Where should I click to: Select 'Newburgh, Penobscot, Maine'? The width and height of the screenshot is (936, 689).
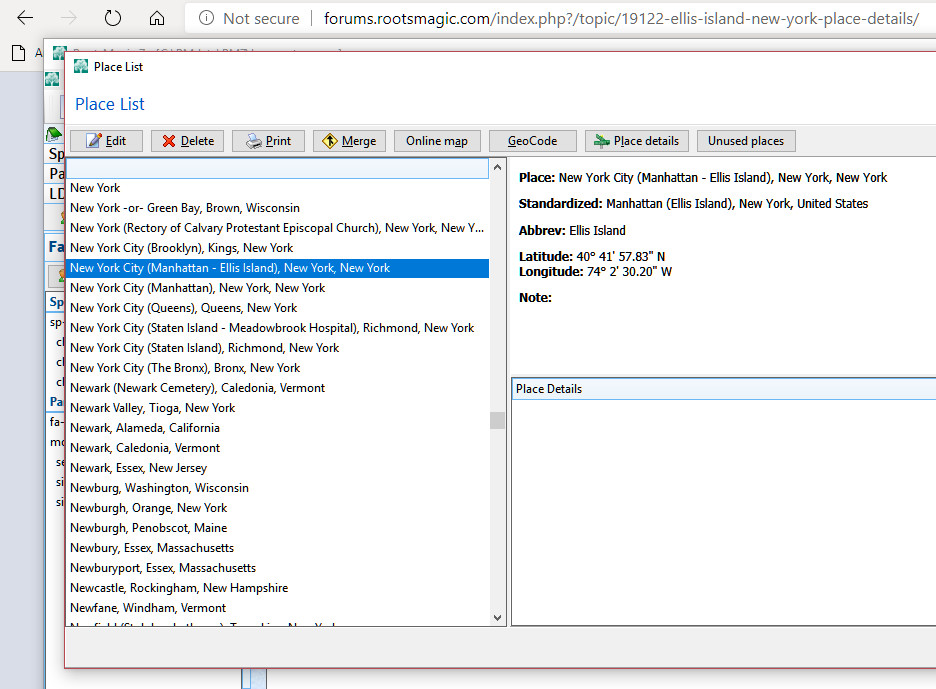pyautogui.click(x=277, y=528)
